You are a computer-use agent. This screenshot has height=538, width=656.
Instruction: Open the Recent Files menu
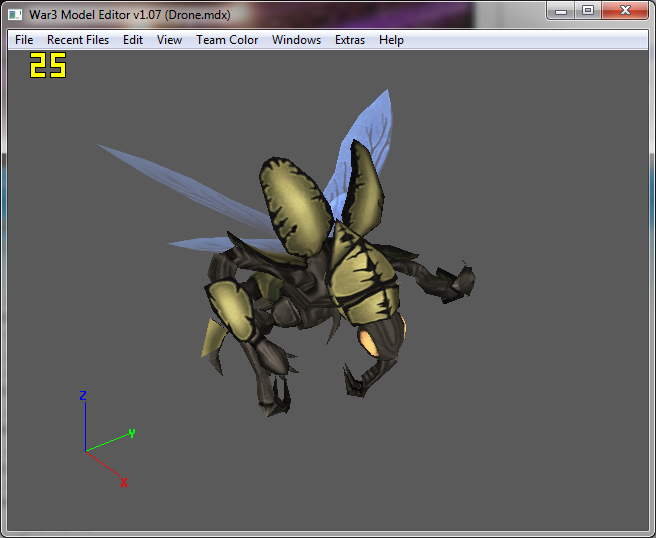[78, 40]
